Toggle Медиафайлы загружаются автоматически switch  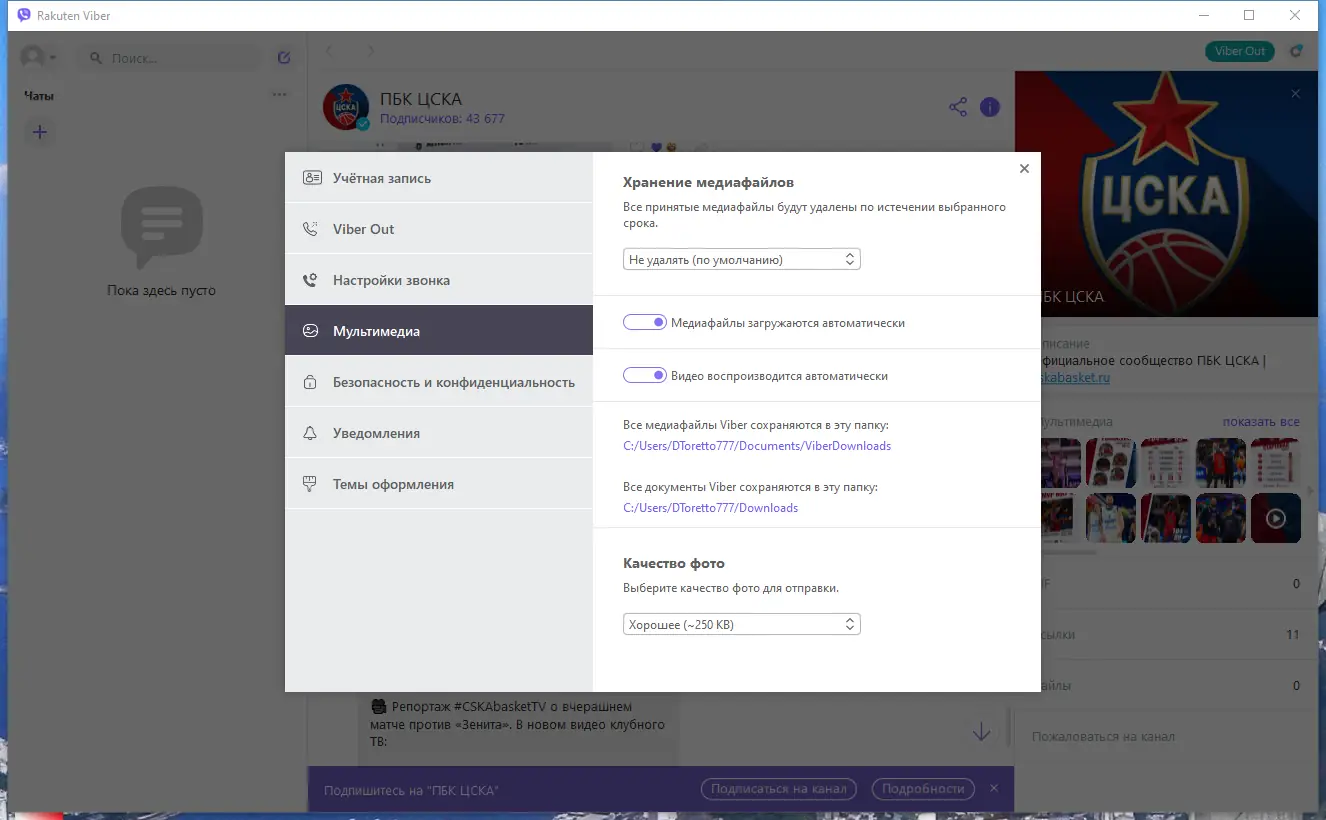pyautogui.click(x=644, y=323)
